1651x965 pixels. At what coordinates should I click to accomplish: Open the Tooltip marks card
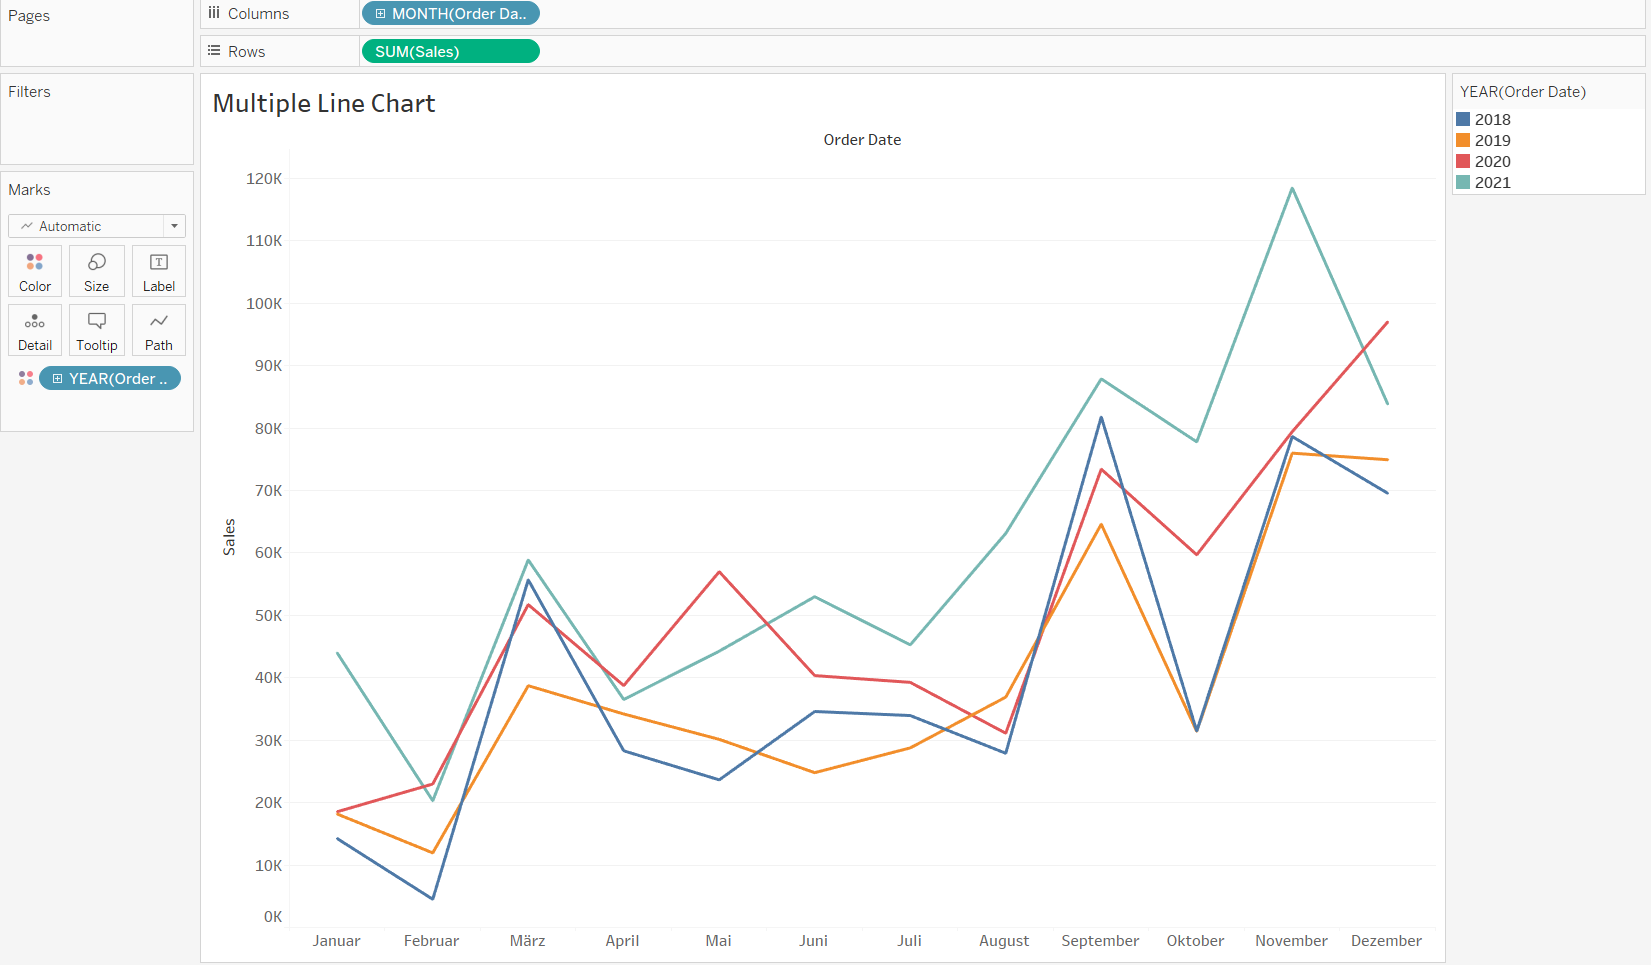[x=97, y=330]
